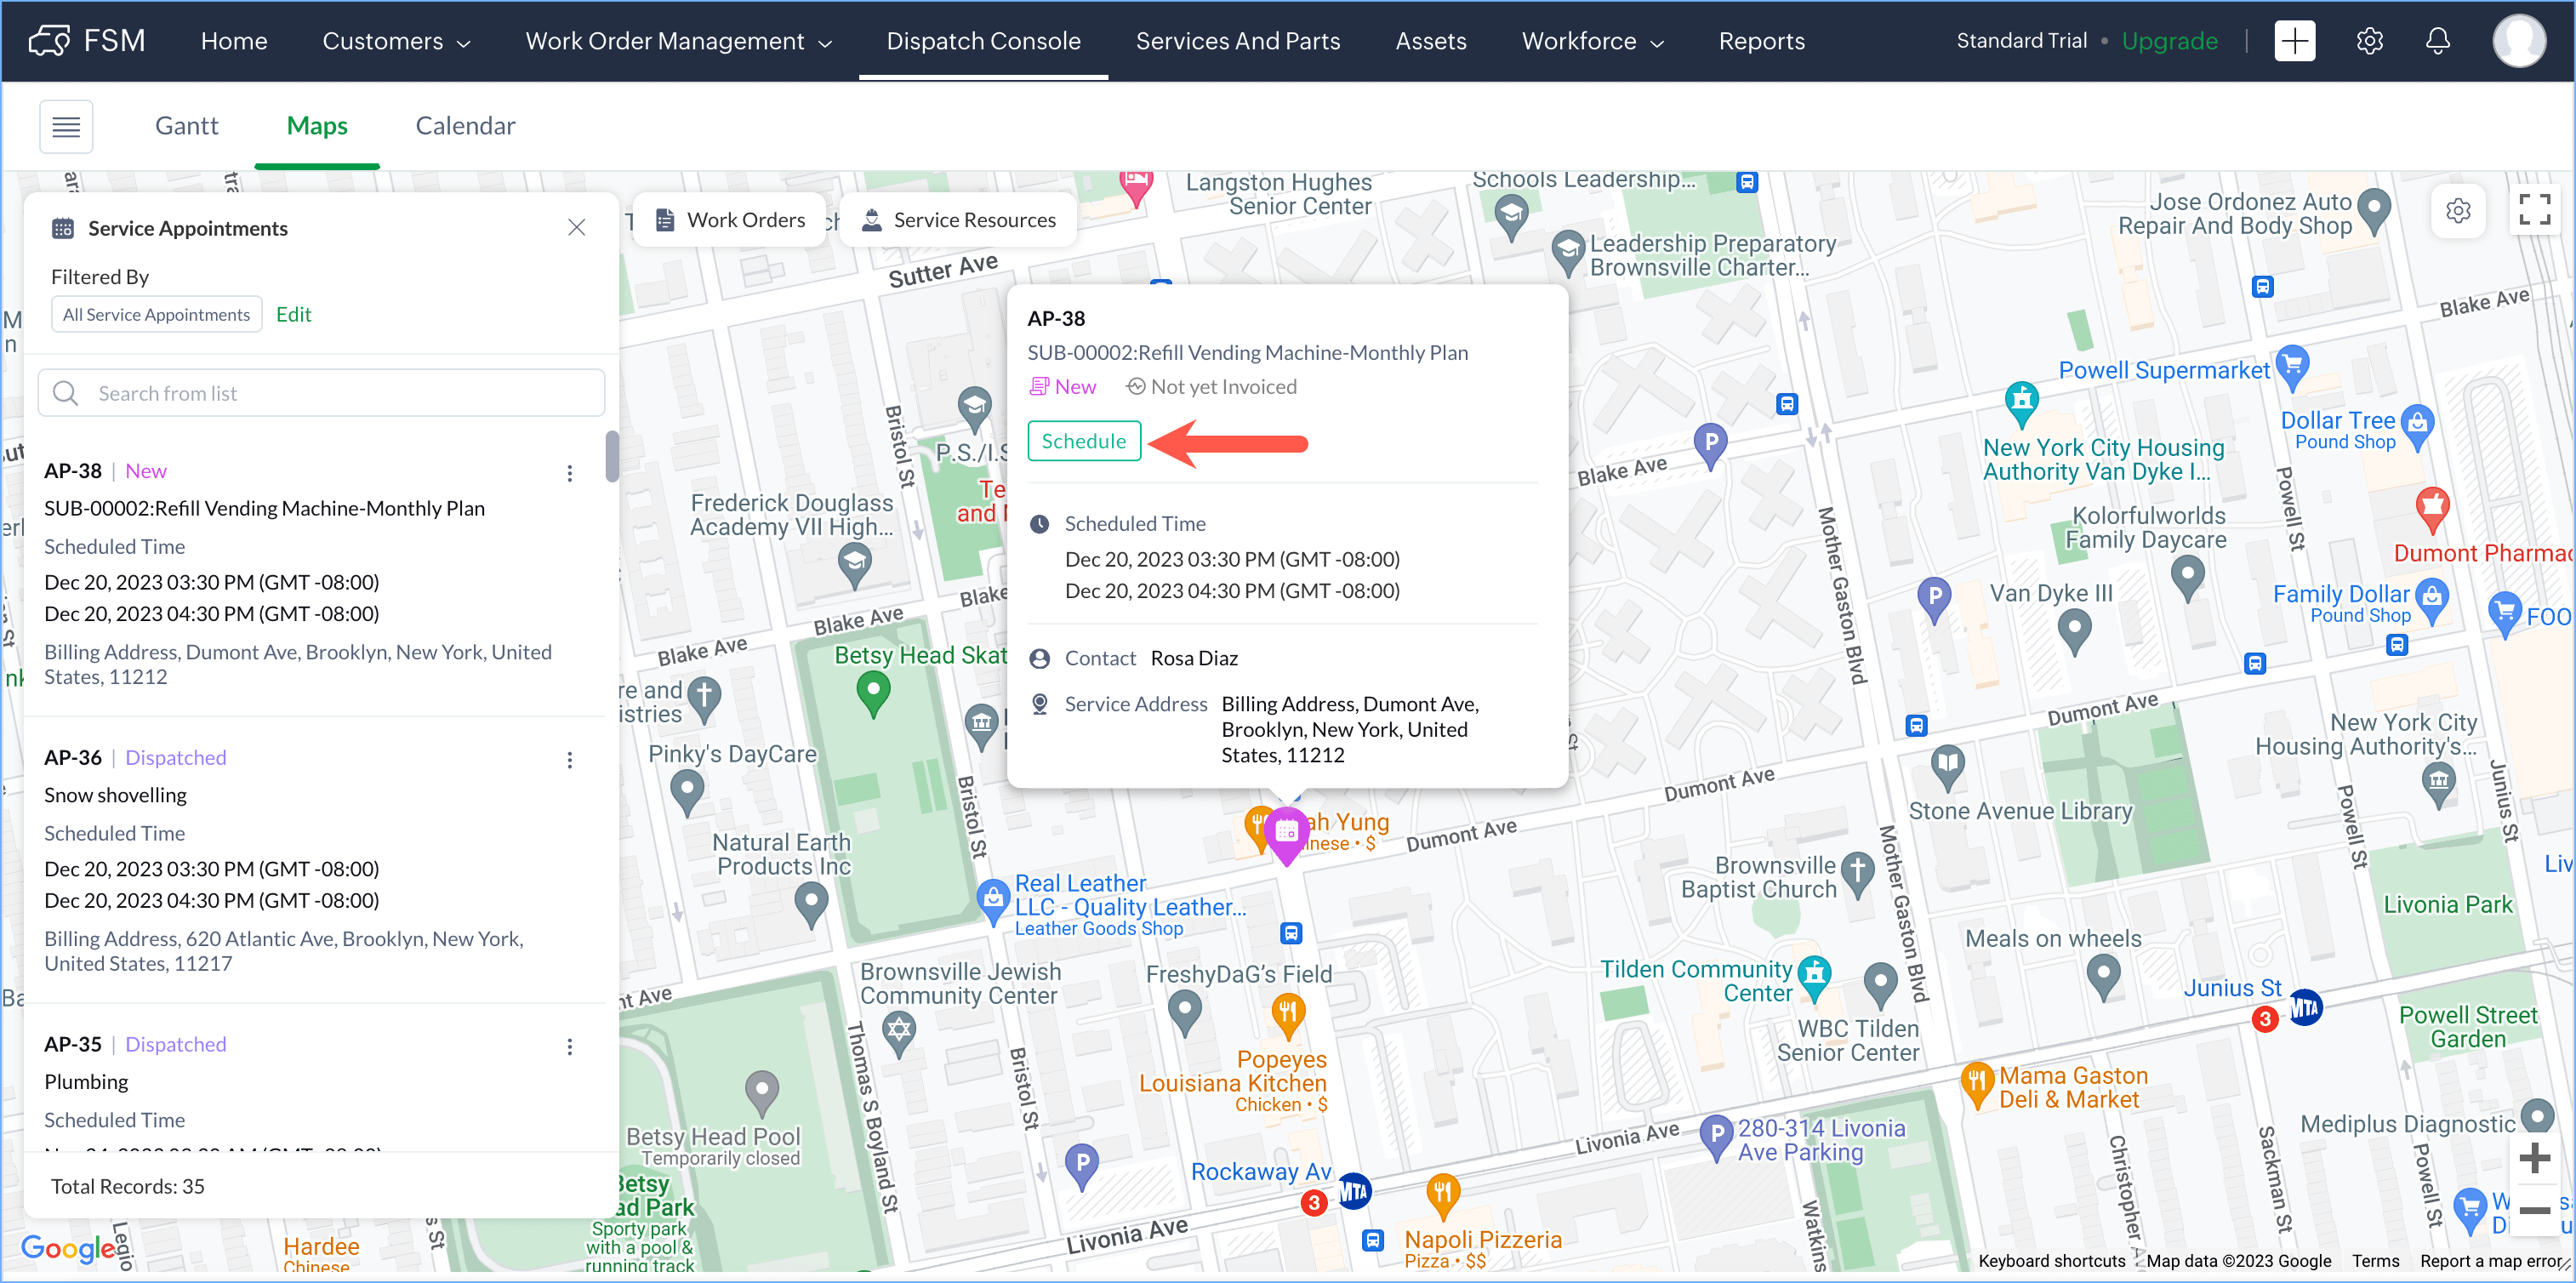Open the settings gear in top navbar

(x=2369, y=41)
